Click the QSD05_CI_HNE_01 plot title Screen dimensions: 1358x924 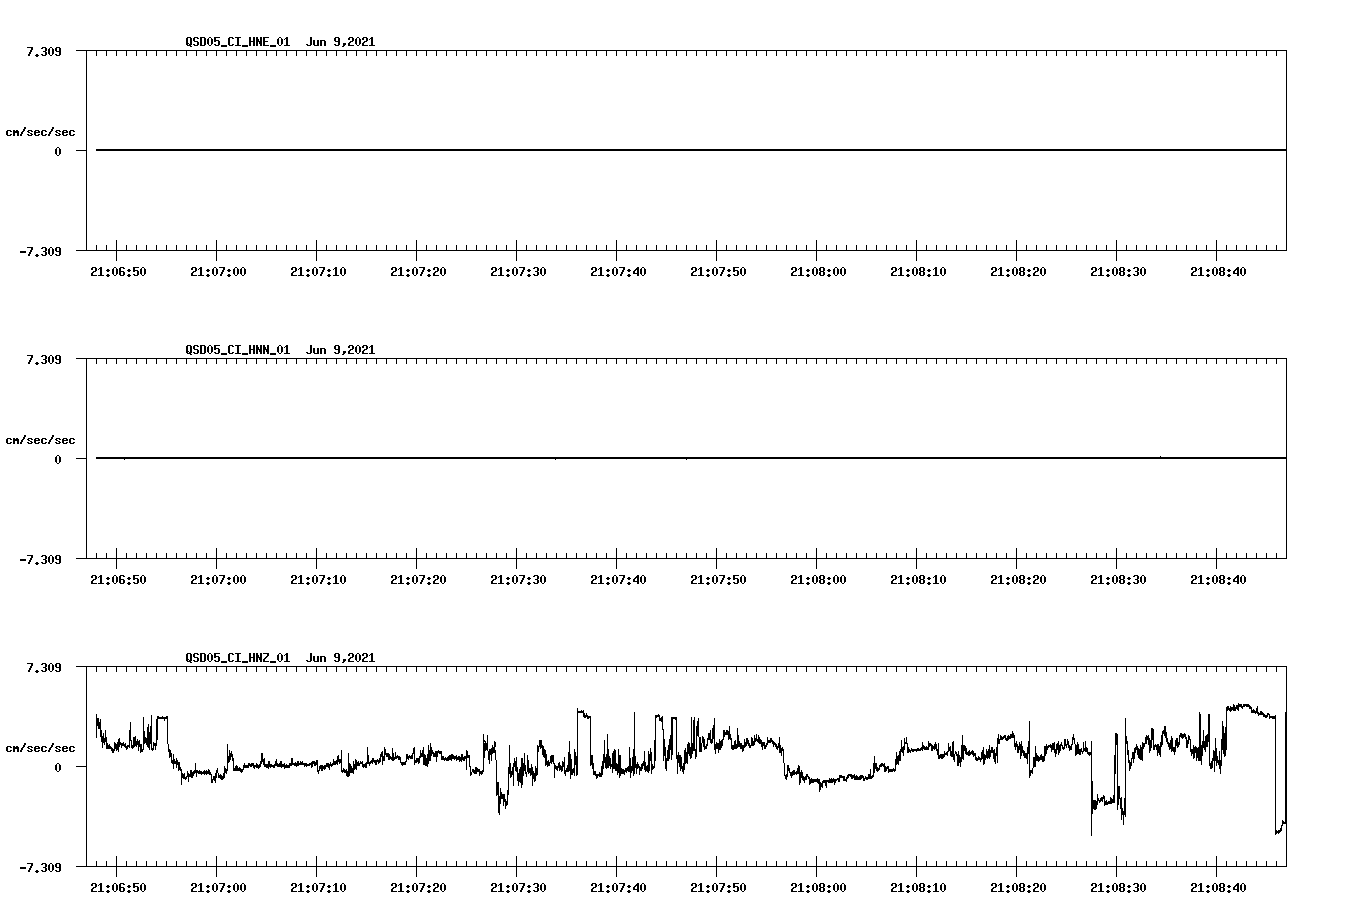pyautogui.click(x=280, y=42)
